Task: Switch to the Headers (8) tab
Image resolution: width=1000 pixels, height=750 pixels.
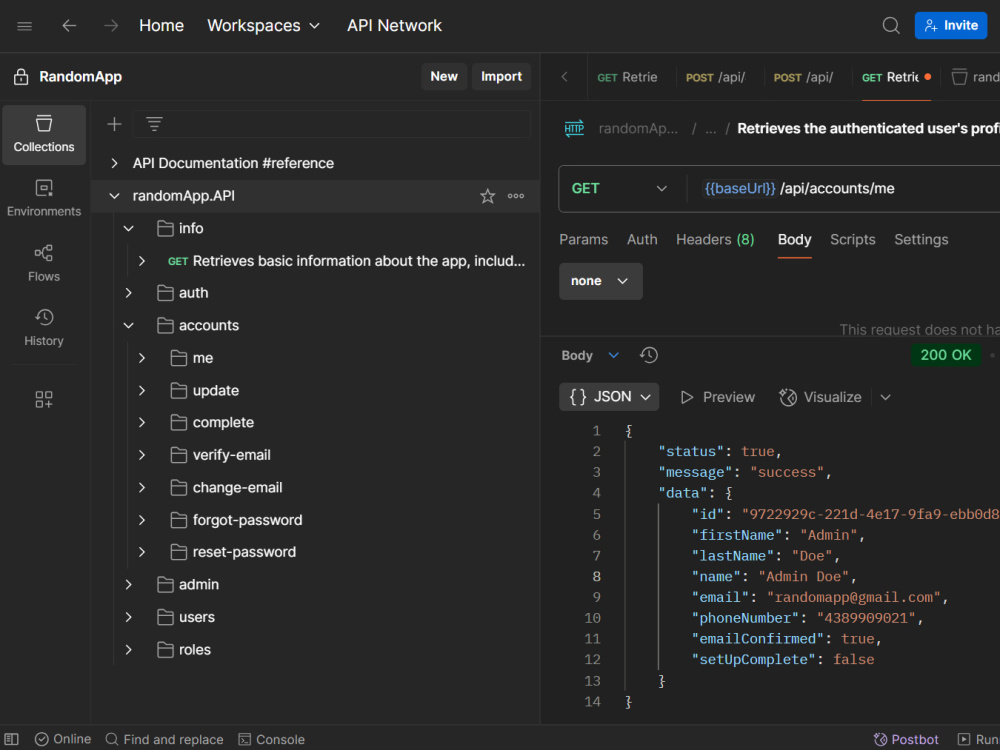Action: pos(715,239)
